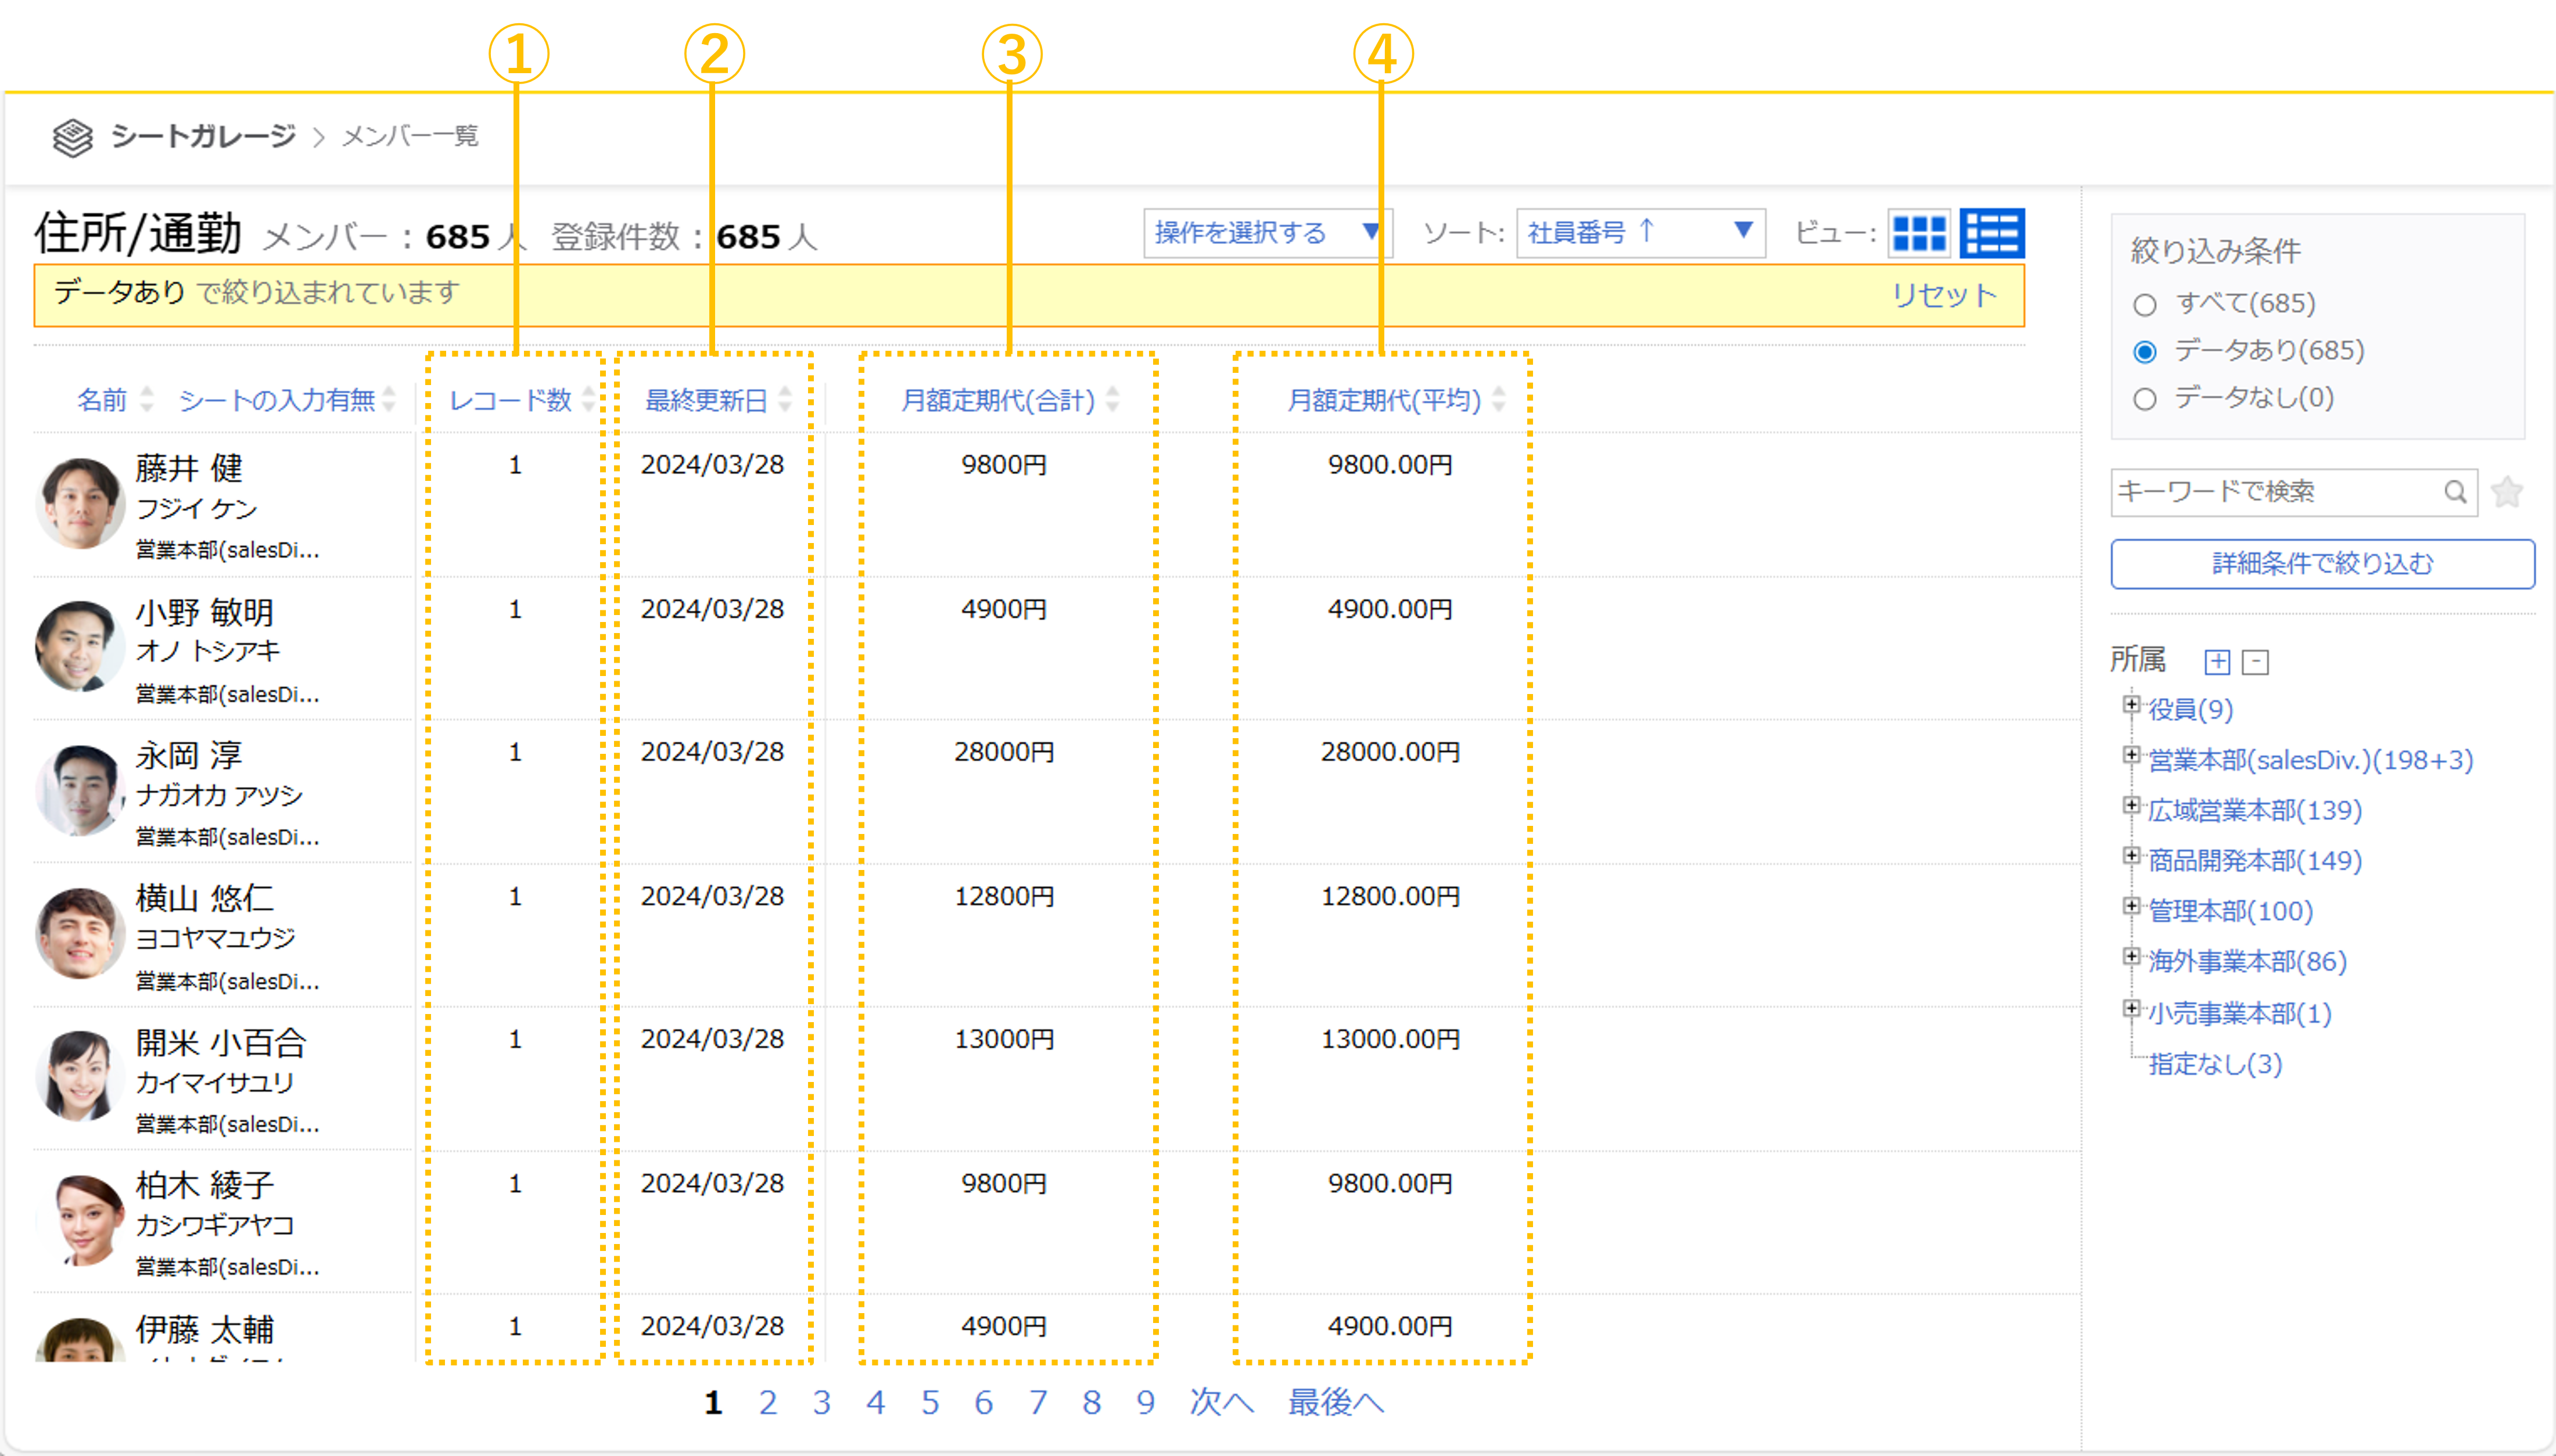
Task: Sort by 最終更新日 column arrows
Action: pyautogui.click(x=785, y=400)
